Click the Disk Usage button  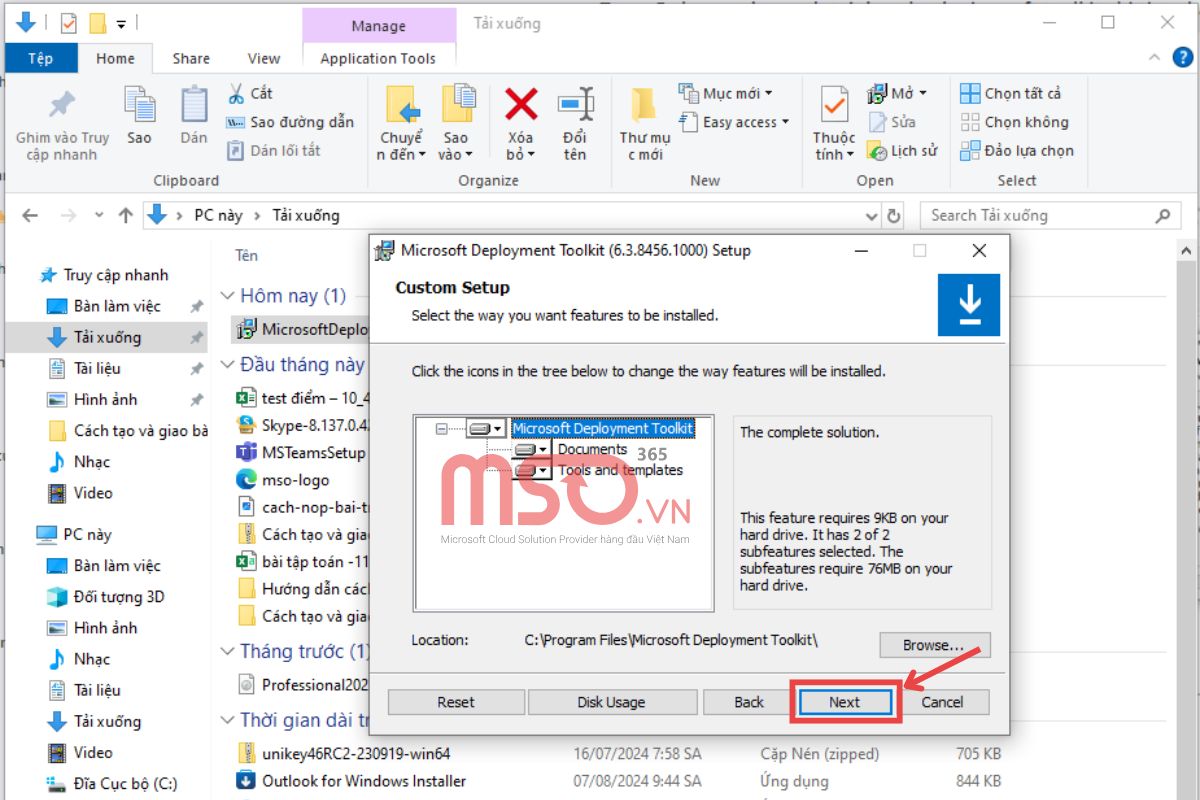(x=611, y=702)
